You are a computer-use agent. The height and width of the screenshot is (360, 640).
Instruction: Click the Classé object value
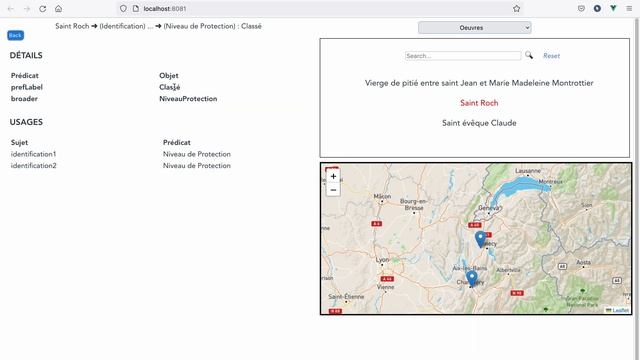(169, 87)
